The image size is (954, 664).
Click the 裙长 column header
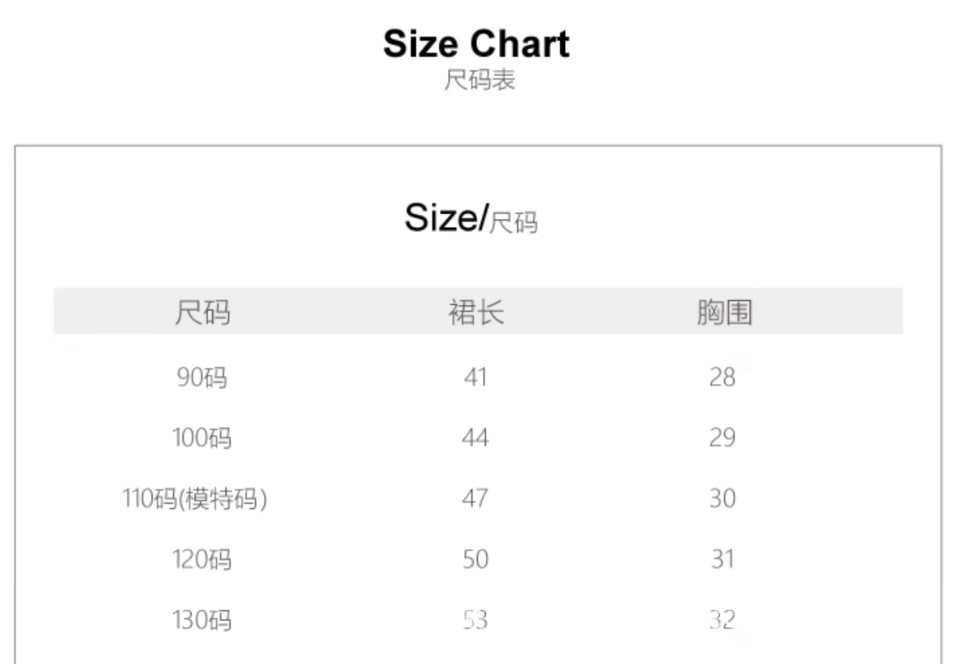(x=475, y=313)
